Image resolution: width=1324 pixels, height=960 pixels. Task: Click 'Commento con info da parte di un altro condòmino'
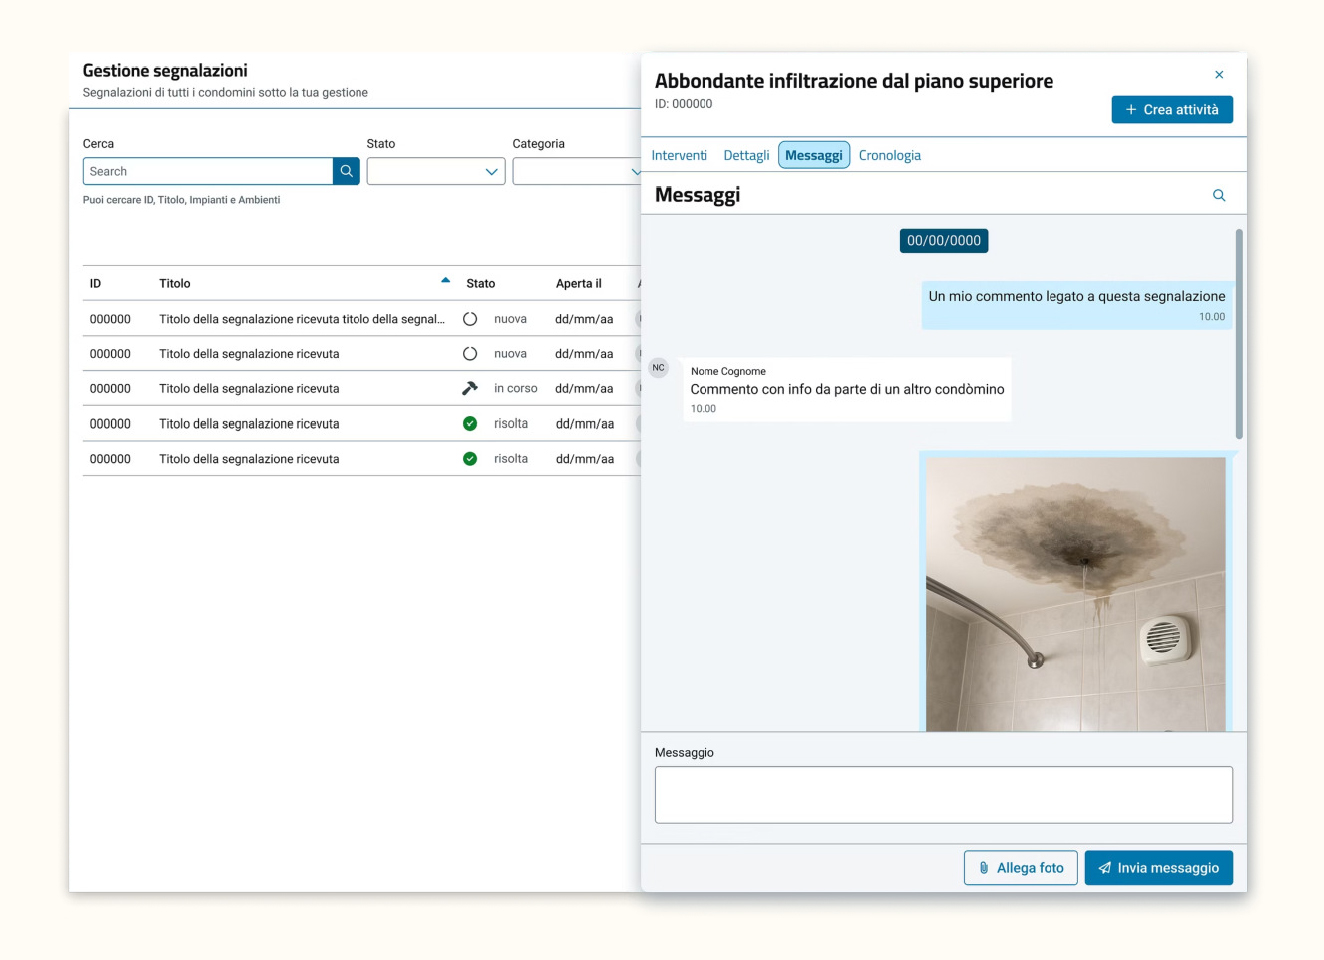pos(847,389)
